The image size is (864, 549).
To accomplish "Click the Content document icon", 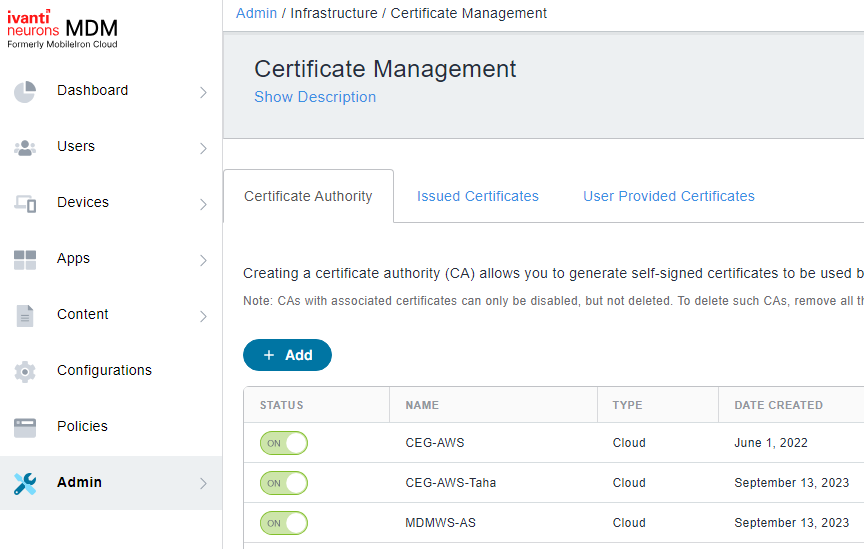I will coord(25,316).
